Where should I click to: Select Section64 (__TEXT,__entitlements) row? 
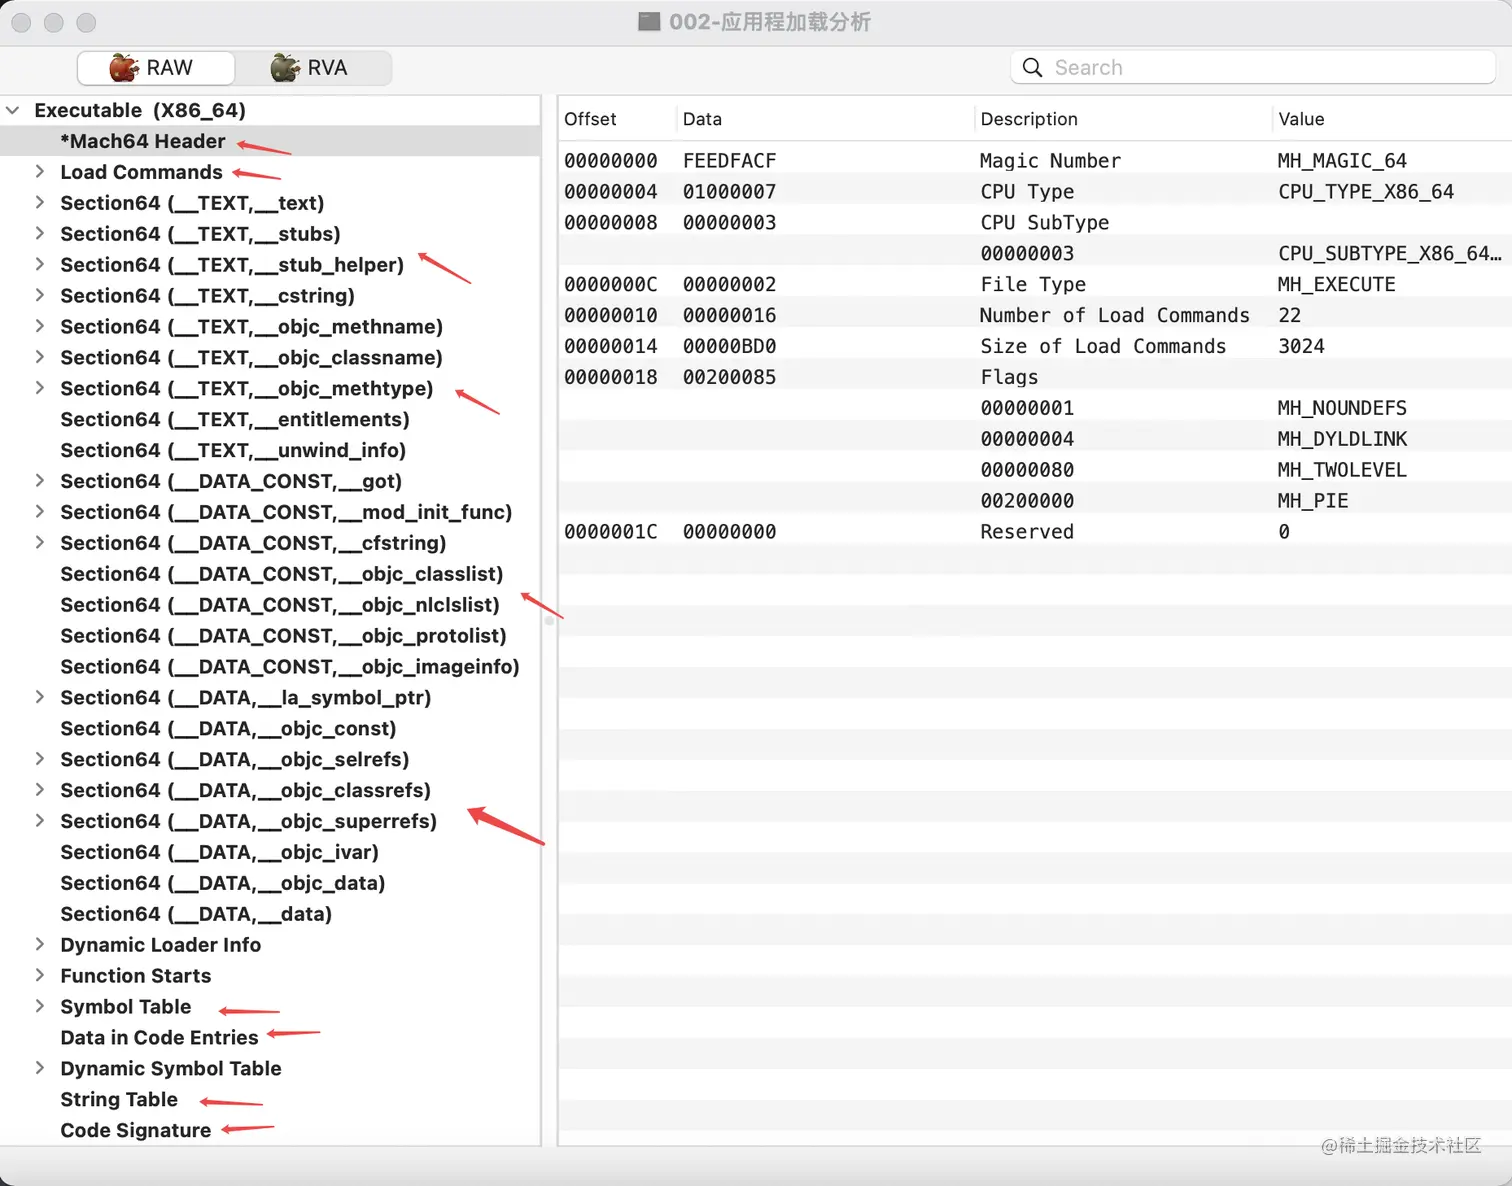point(270,420)
